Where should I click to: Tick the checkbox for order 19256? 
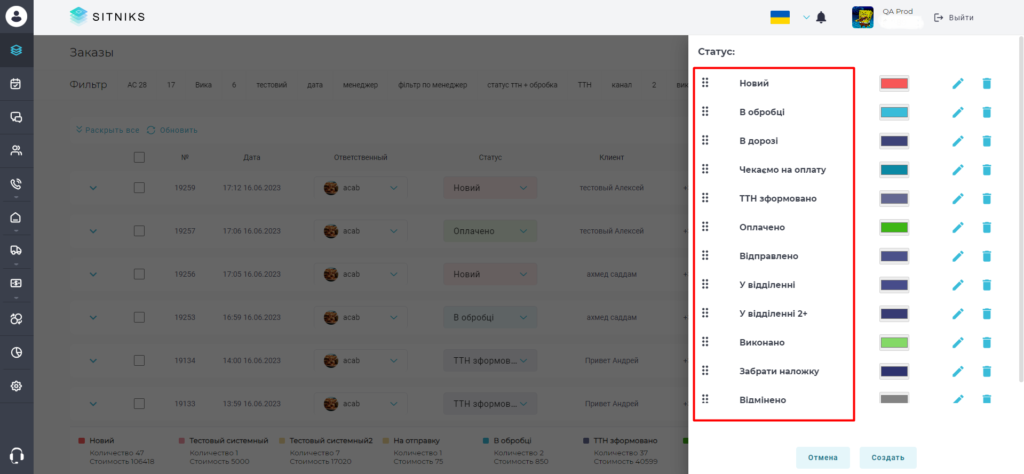139,274
